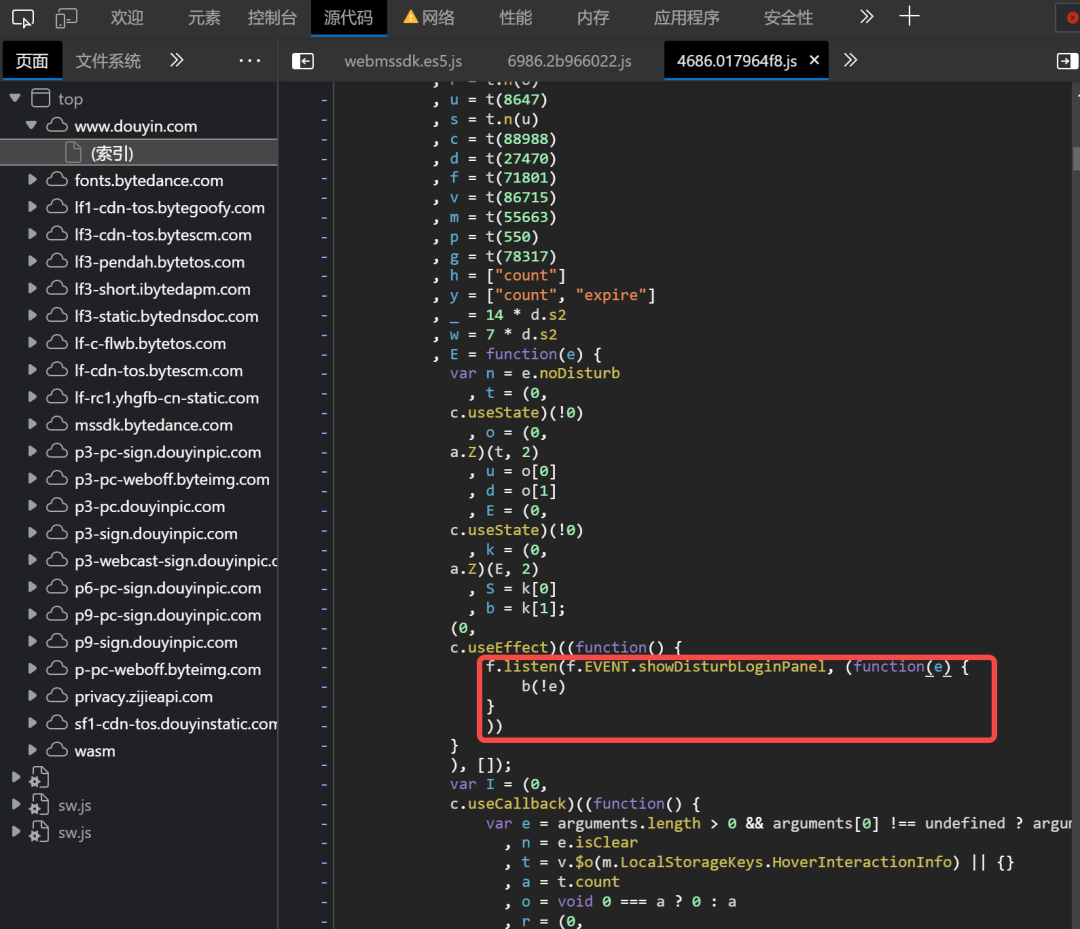This screenshot has height=929, width=1080.
Task: Open the 内存 tab
Action: [x=593, y=18]
